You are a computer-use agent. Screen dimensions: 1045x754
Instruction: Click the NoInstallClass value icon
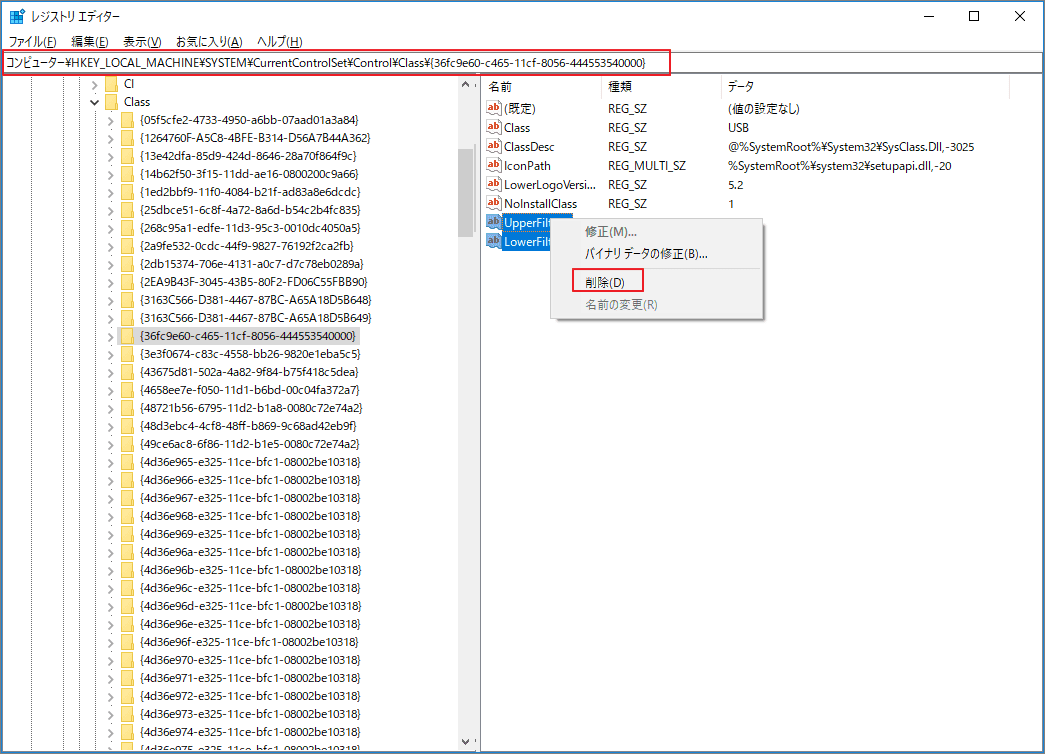pyautogui.click(x=494, y=203)
